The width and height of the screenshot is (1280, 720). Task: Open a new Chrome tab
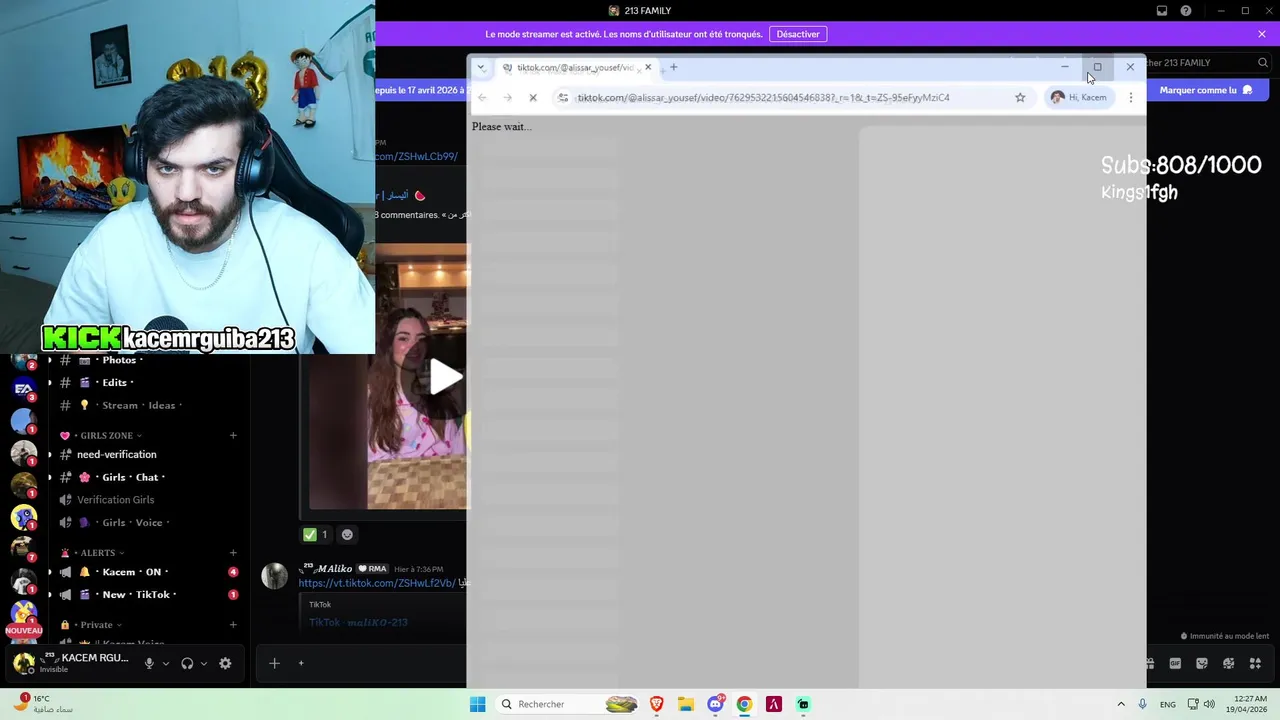click(674, 67)
